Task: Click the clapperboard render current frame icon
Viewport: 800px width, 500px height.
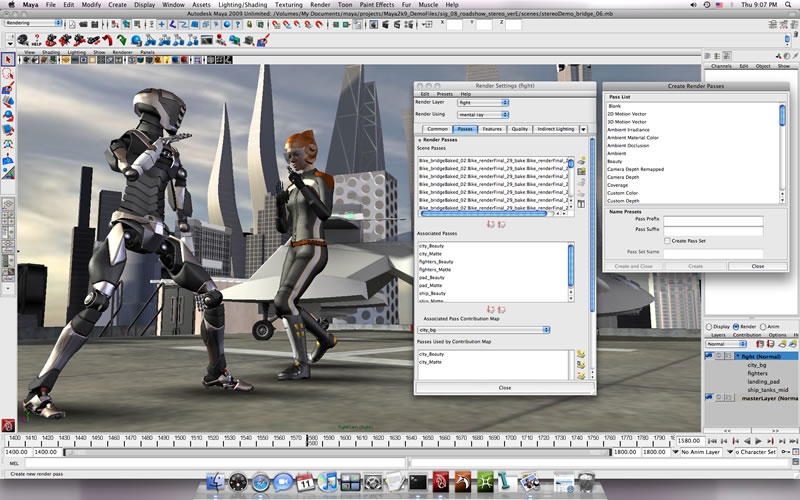Action: click(x=386, y=24)
